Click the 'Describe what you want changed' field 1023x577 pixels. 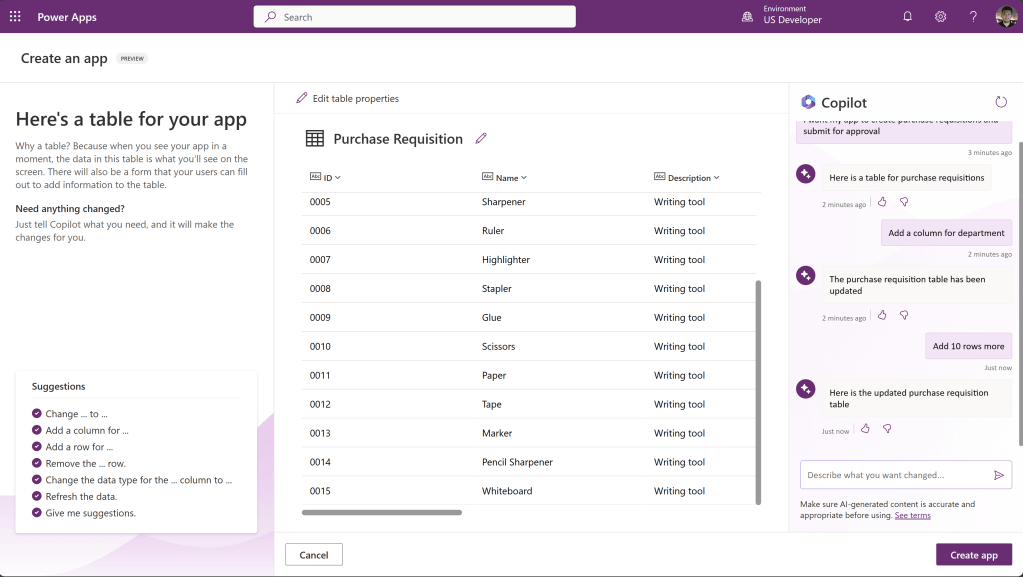[x=893, y=475]
